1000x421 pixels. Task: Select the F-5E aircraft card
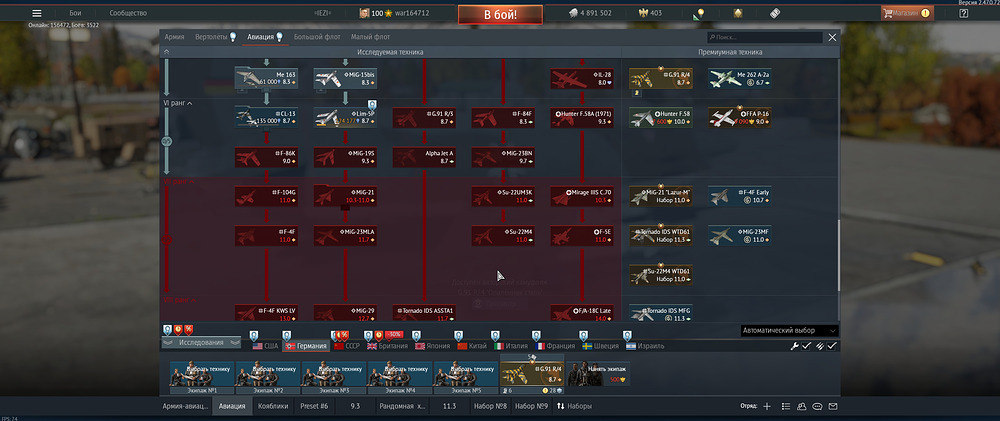tap(582, 235)
